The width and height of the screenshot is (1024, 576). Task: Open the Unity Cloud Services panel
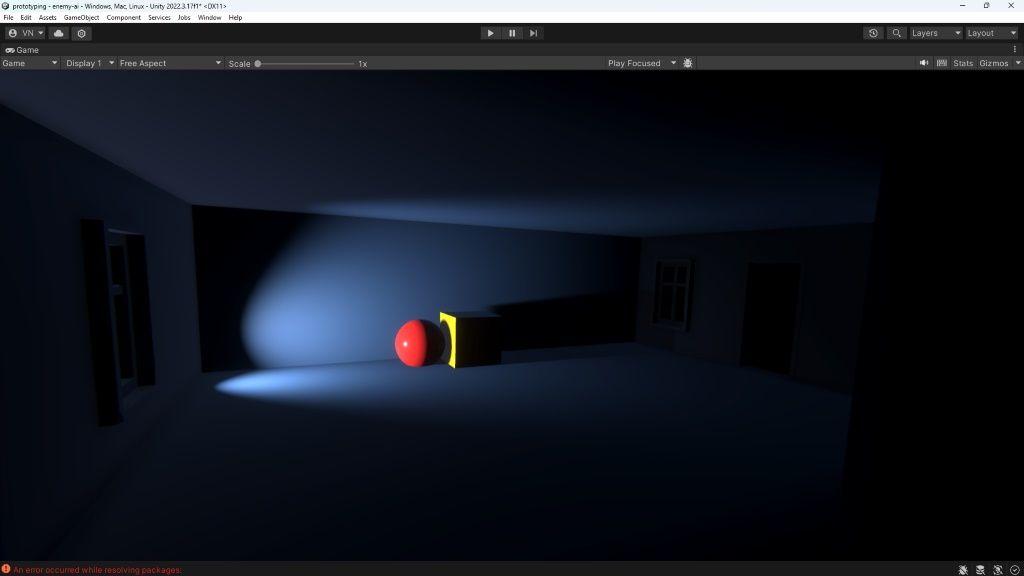coord(58,32)
